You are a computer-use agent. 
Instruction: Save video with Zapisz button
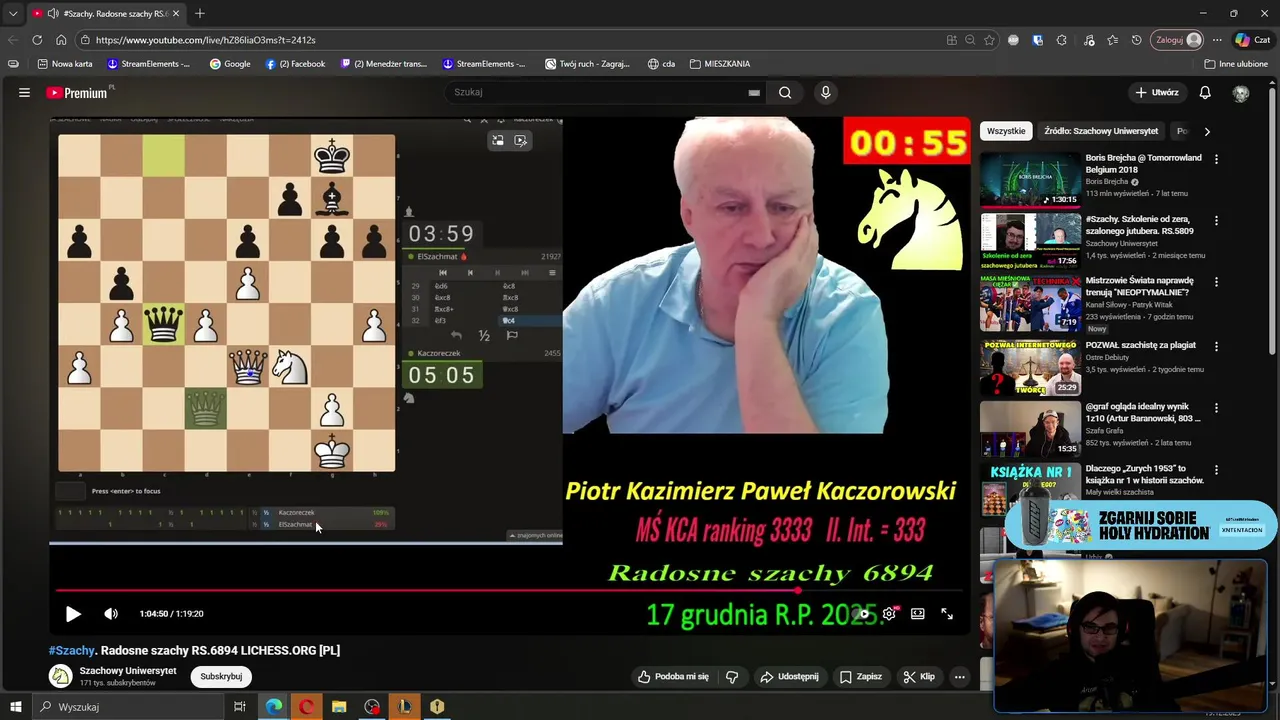point(860,677)
